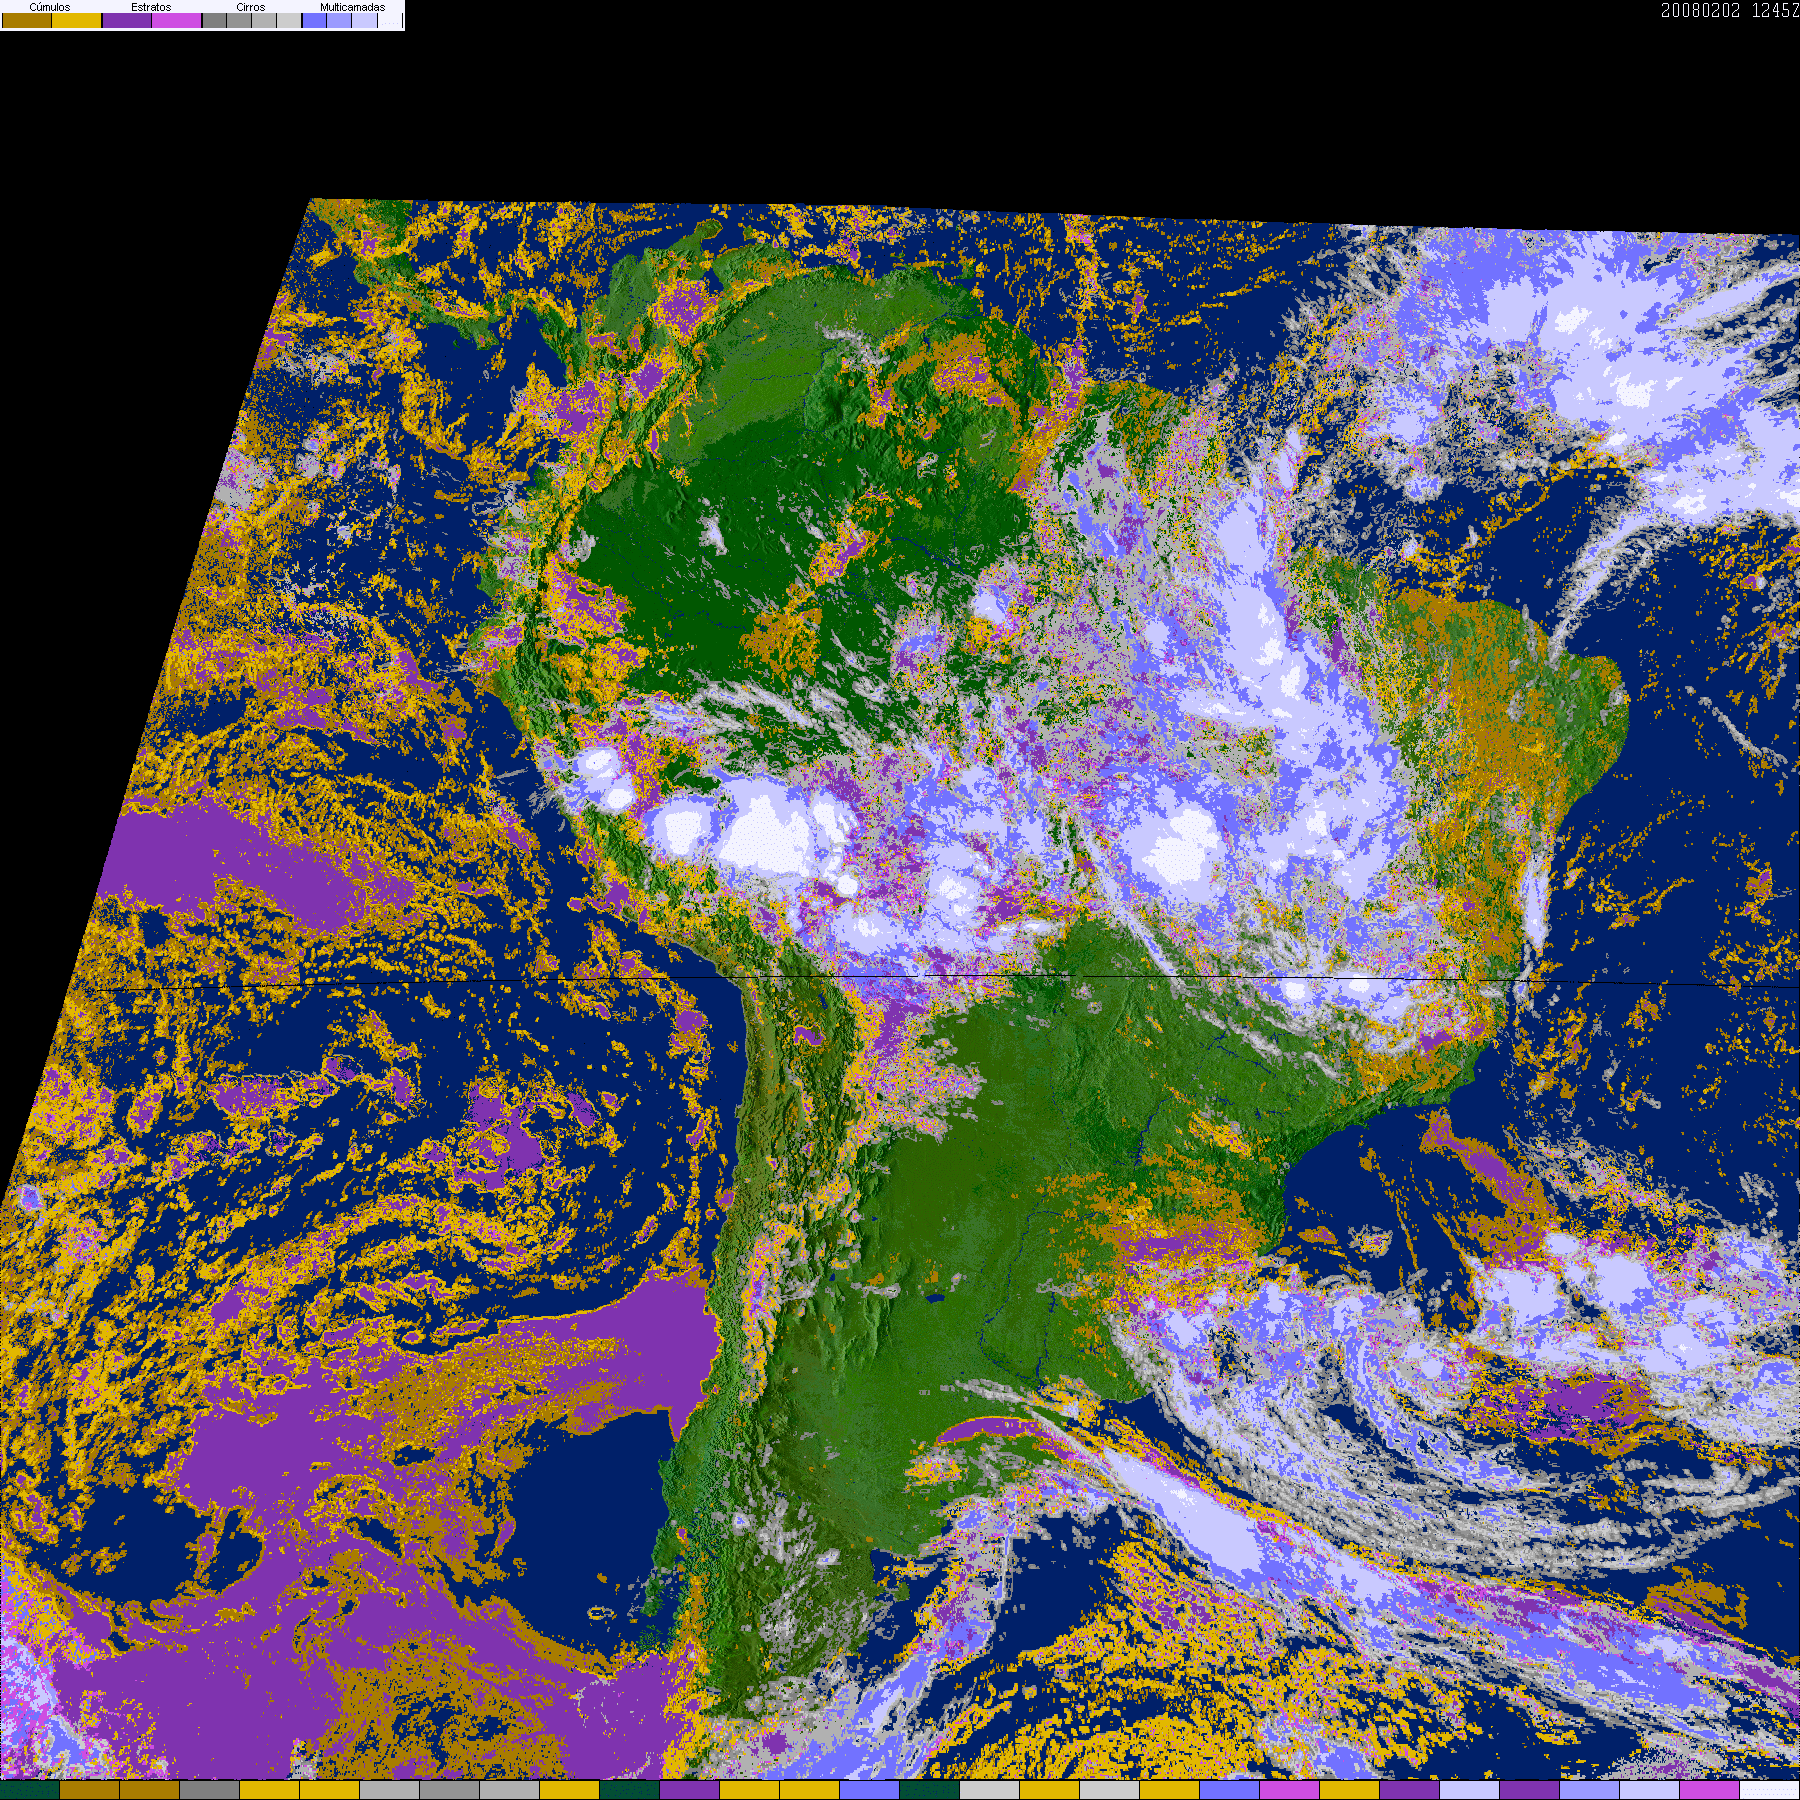Viewport: 1800px width, 1800px height.
Task: Click the 20080202 1245Z timestamp text
Action: pos(1730,10)
